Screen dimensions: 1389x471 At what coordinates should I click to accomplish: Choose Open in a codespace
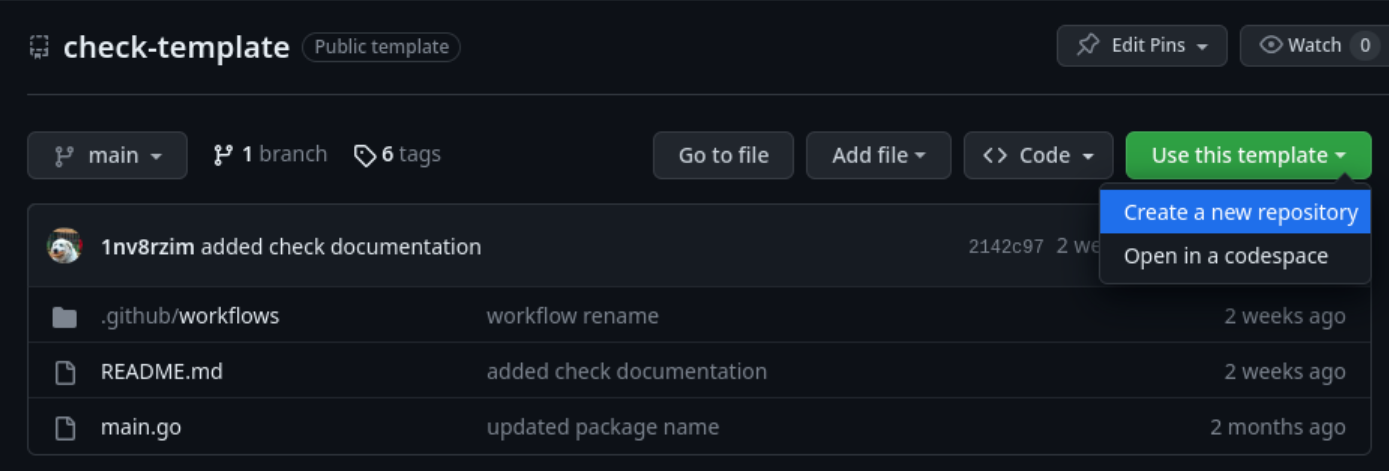click(1225, 256)
